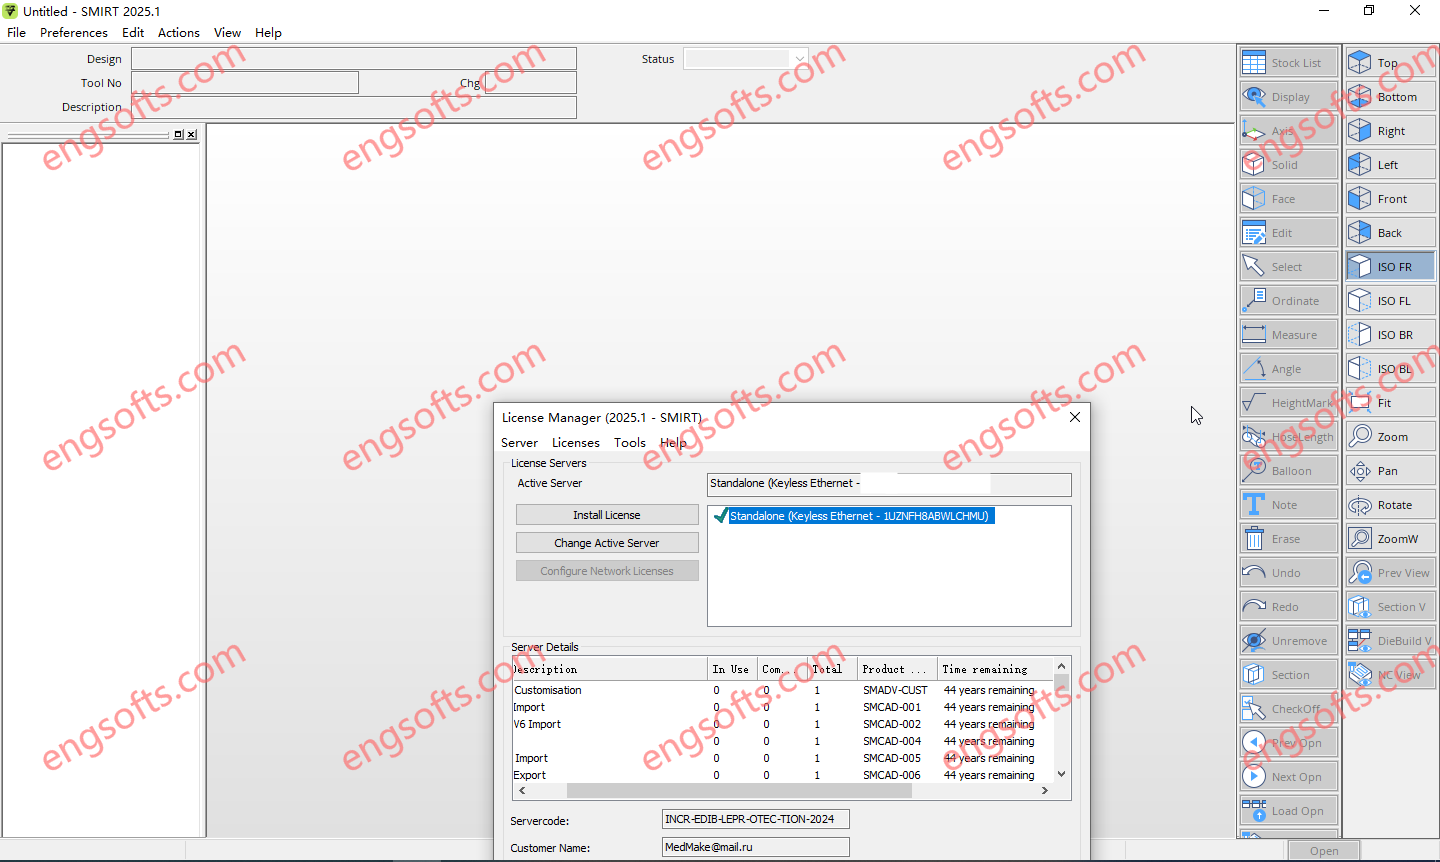
Task: Switch to Front view
Action: coord(1390,199)
